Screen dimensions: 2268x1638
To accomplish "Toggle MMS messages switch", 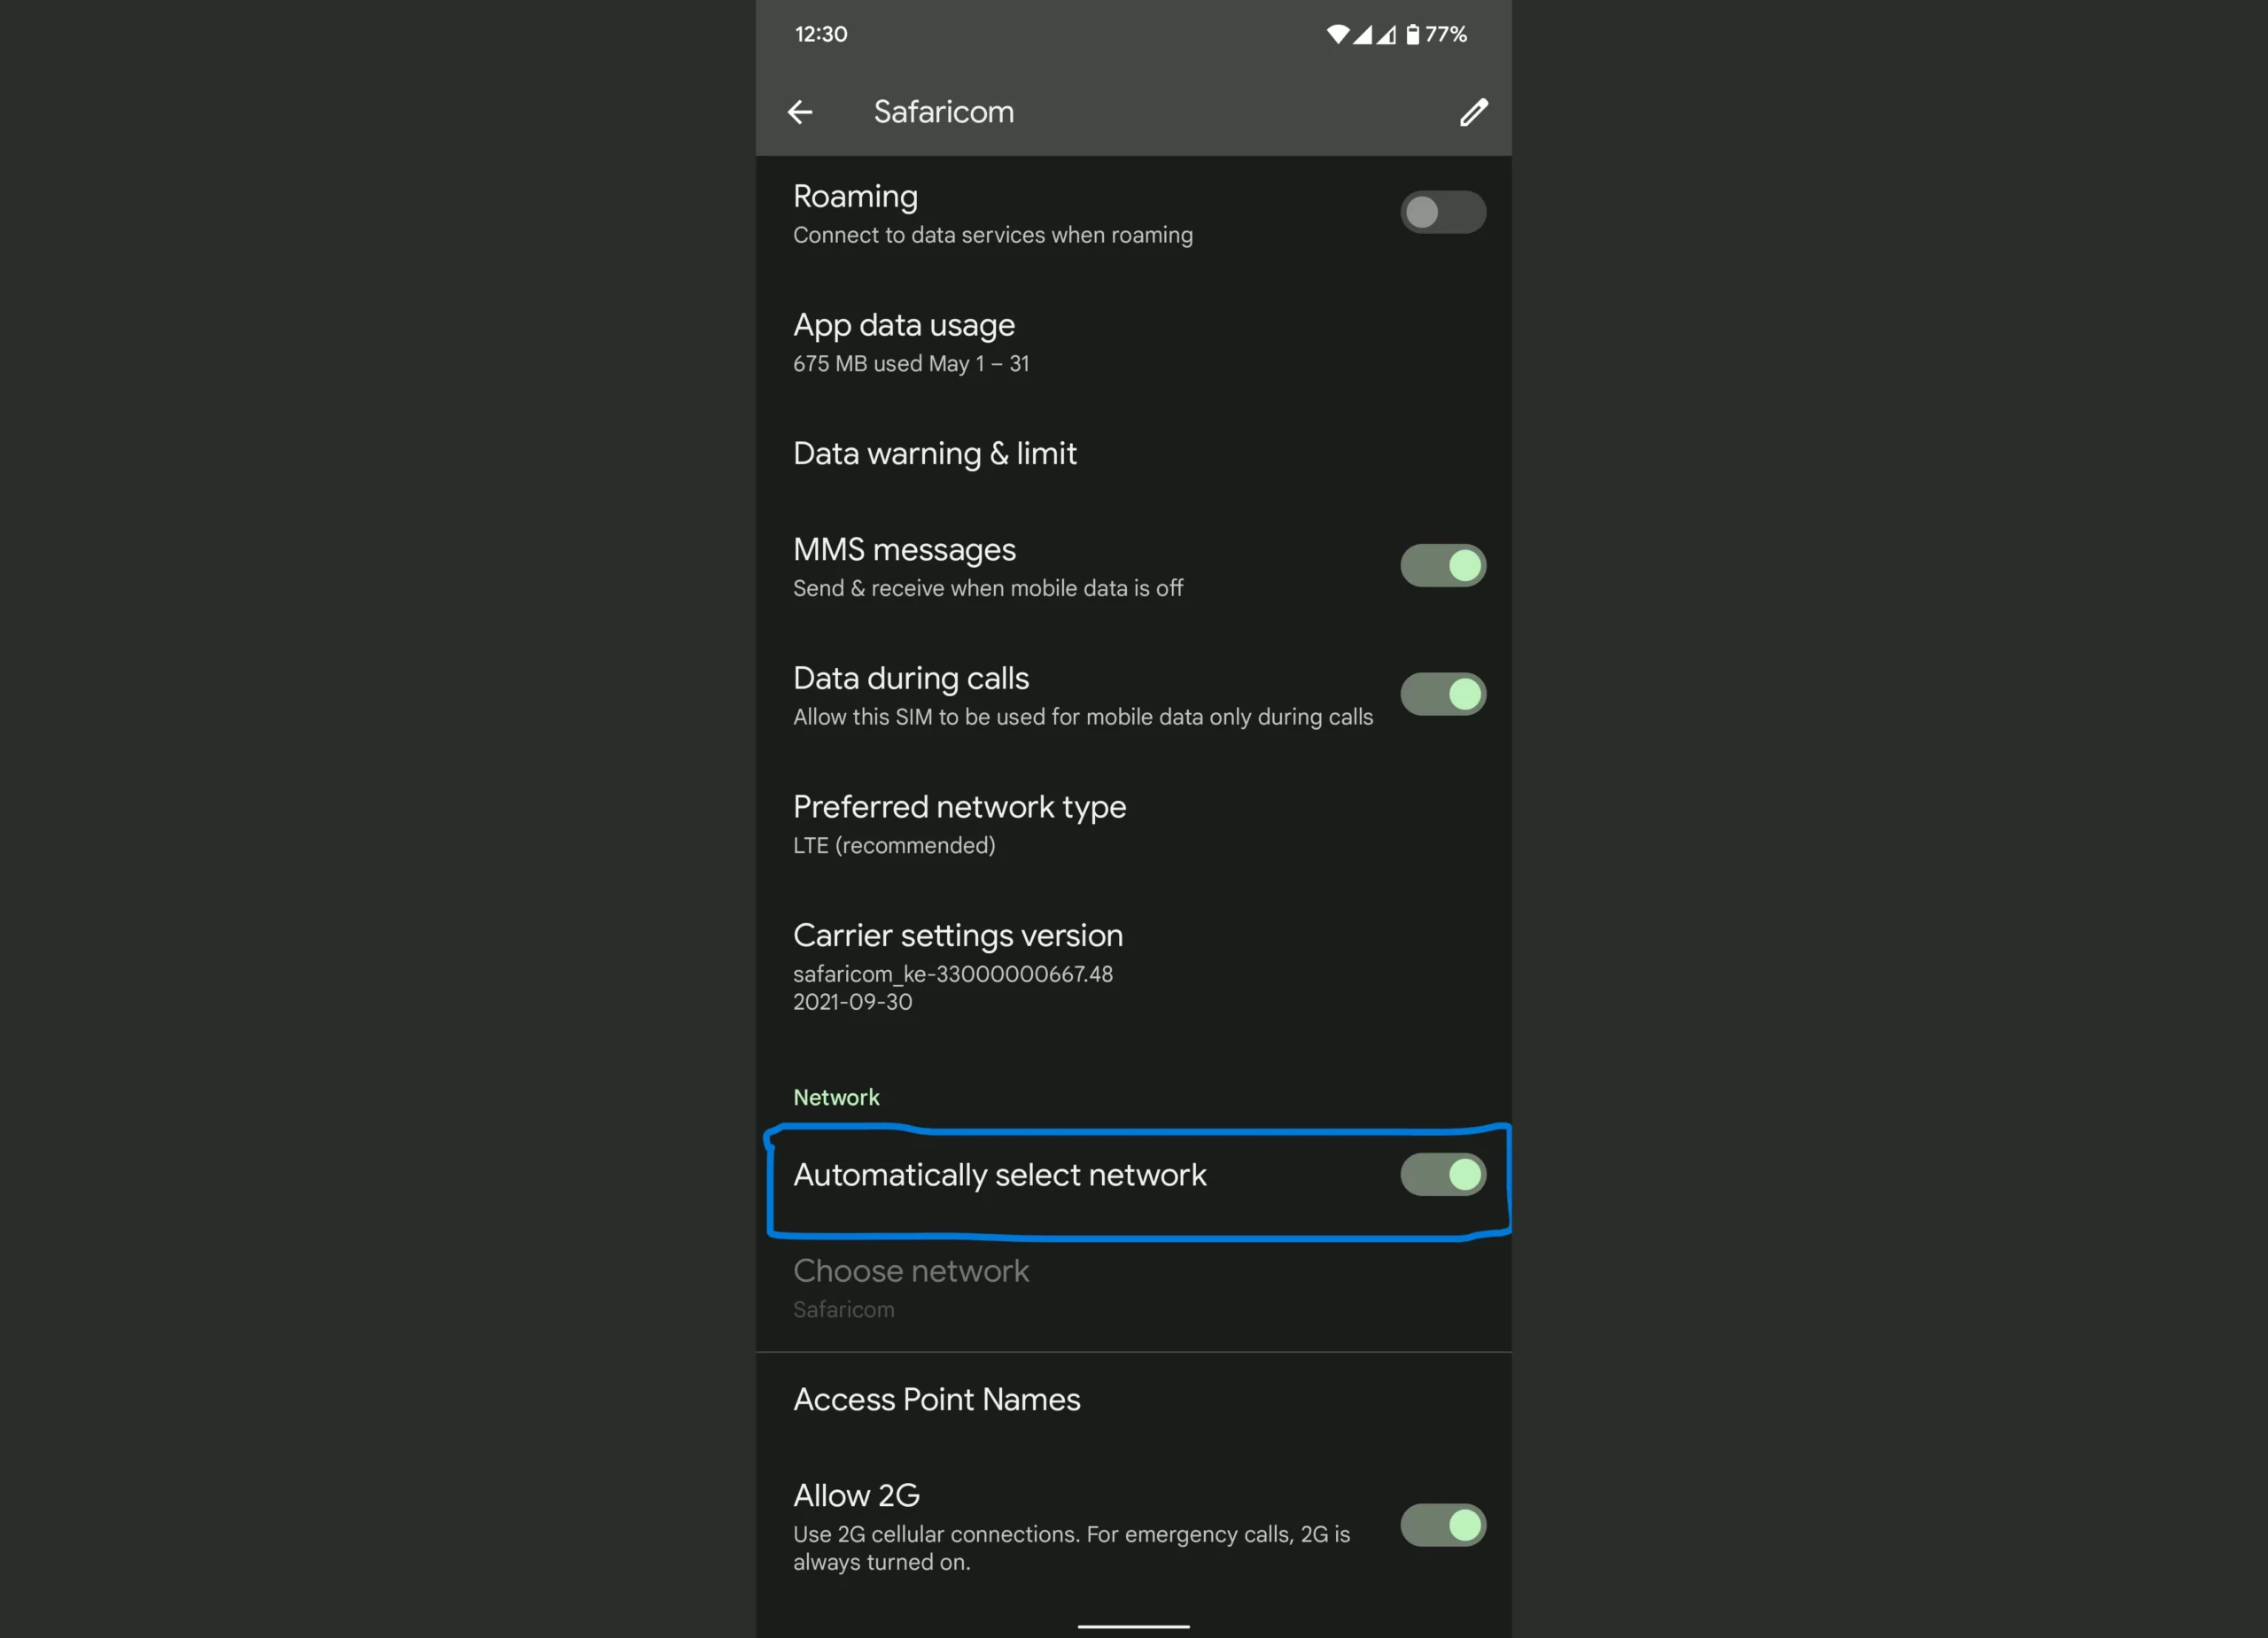I will pos(1442,563).
